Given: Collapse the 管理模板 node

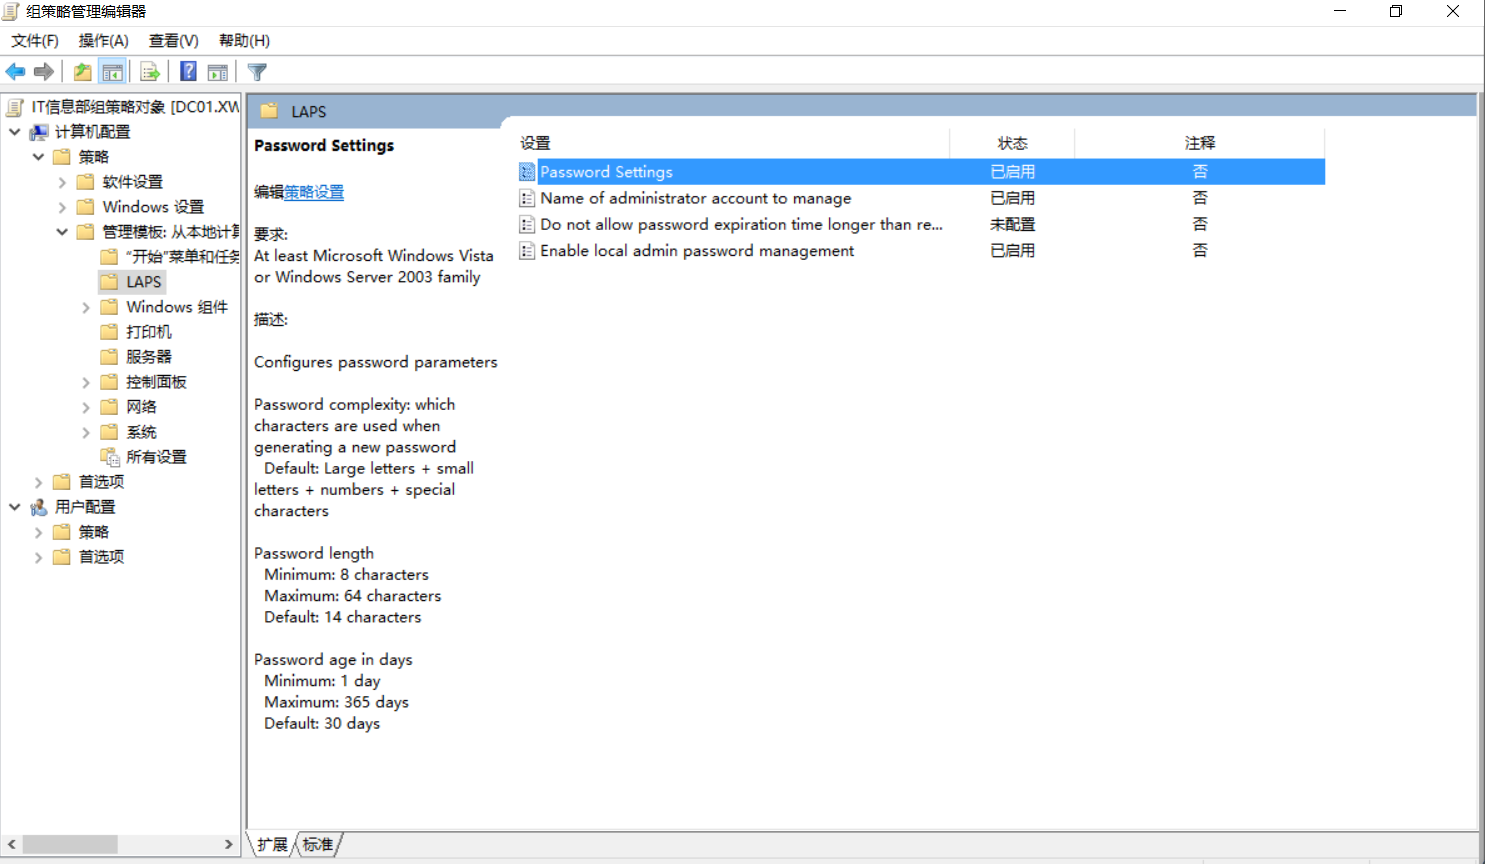Looking at the screenshot, I should (62, 232).
